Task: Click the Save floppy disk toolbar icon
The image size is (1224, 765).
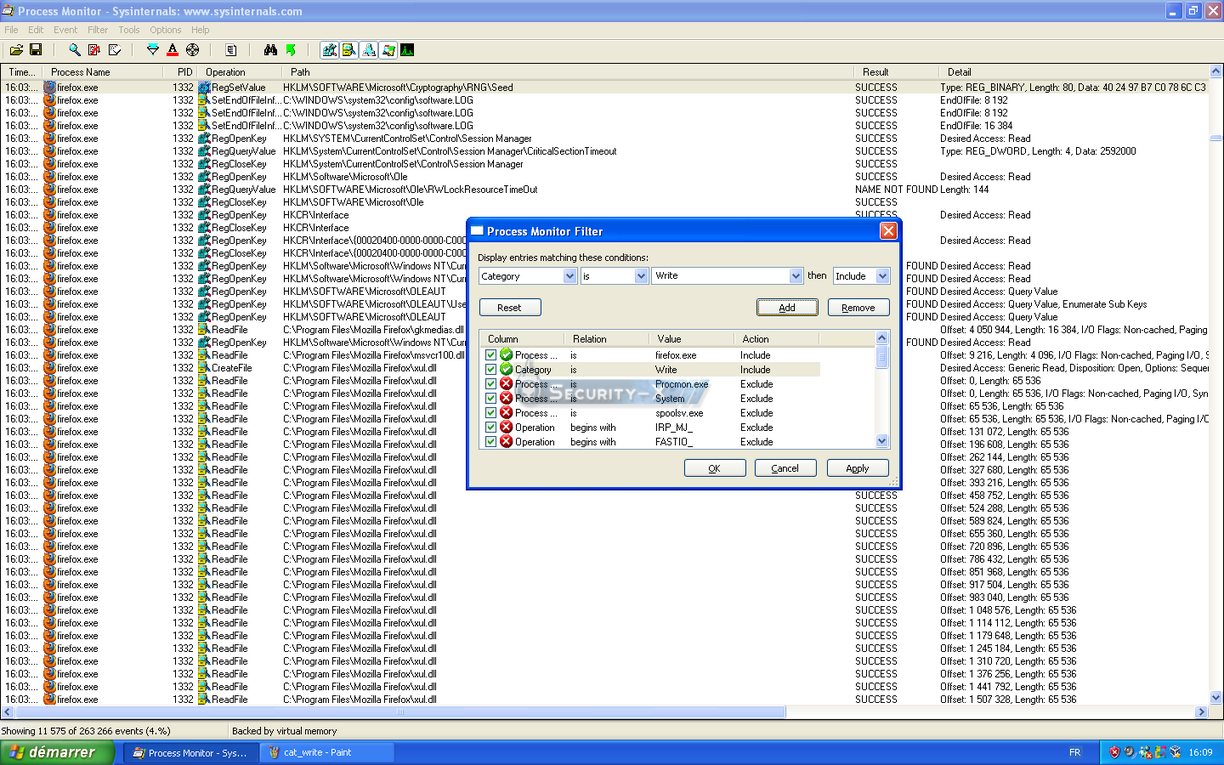Action: click(36, 50)
